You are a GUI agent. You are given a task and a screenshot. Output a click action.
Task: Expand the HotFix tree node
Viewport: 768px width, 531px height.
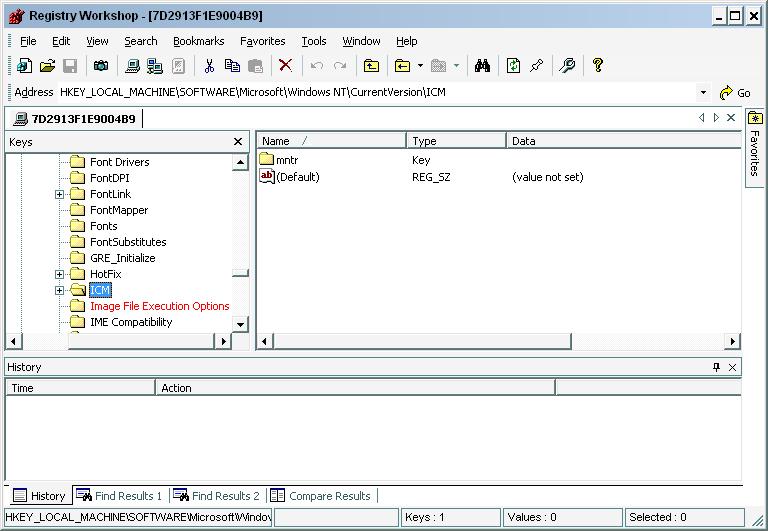(60, 274)
